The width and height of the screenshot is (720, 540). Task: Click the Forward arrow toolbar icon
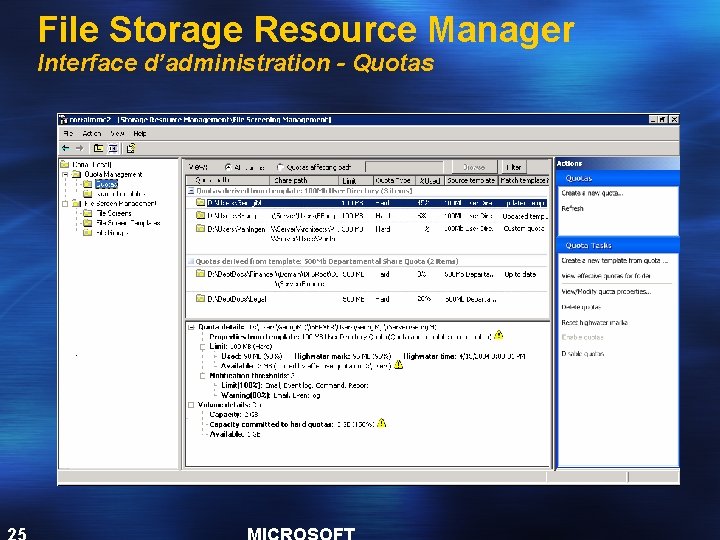coord(79,148)
